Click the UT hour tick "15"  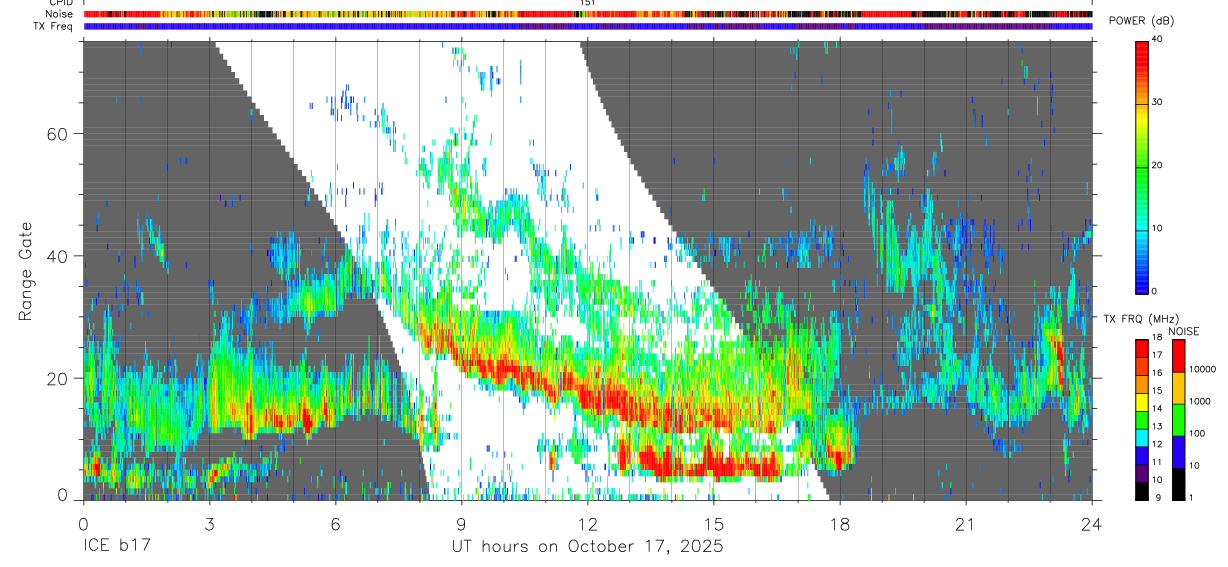(713, 523)
